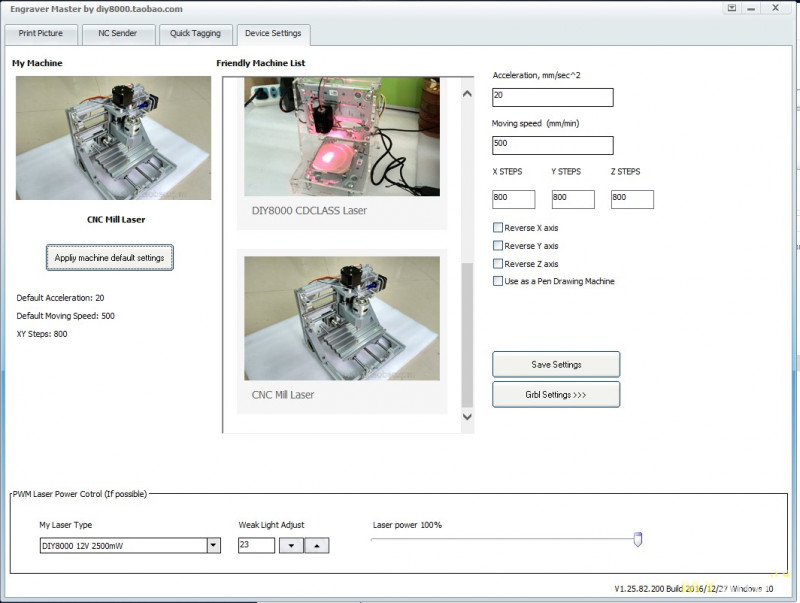Check the Reverse Z axis option
This screenshot has width=800, height=603.
498,263
